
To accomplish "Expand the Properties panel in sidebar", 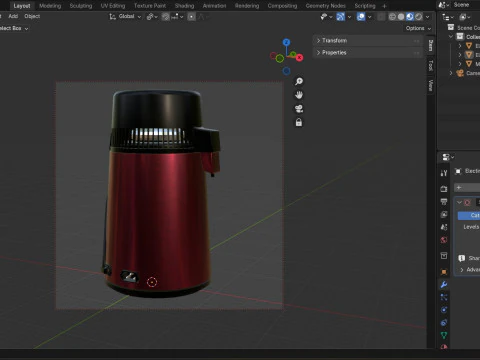I will click(x=367, y=52).
